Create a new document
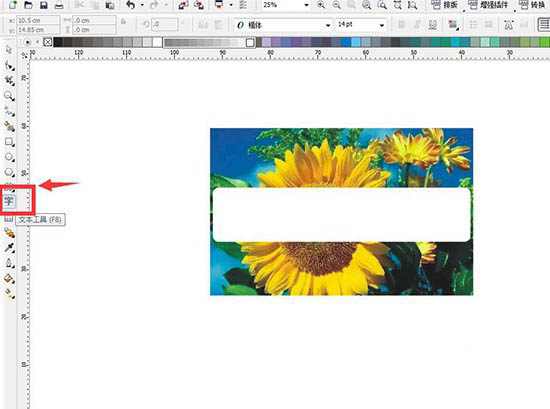The image size is (550, 409). [13, 5]
